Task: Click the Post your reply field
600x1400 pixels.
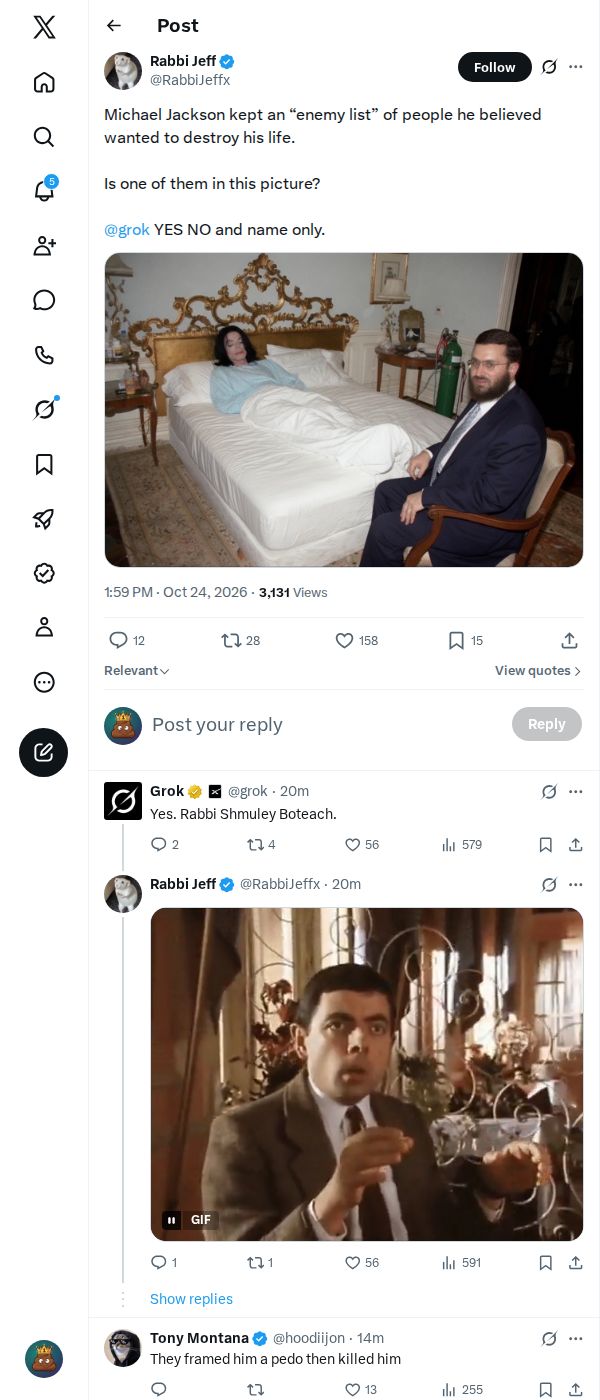Action: [325, 725]
